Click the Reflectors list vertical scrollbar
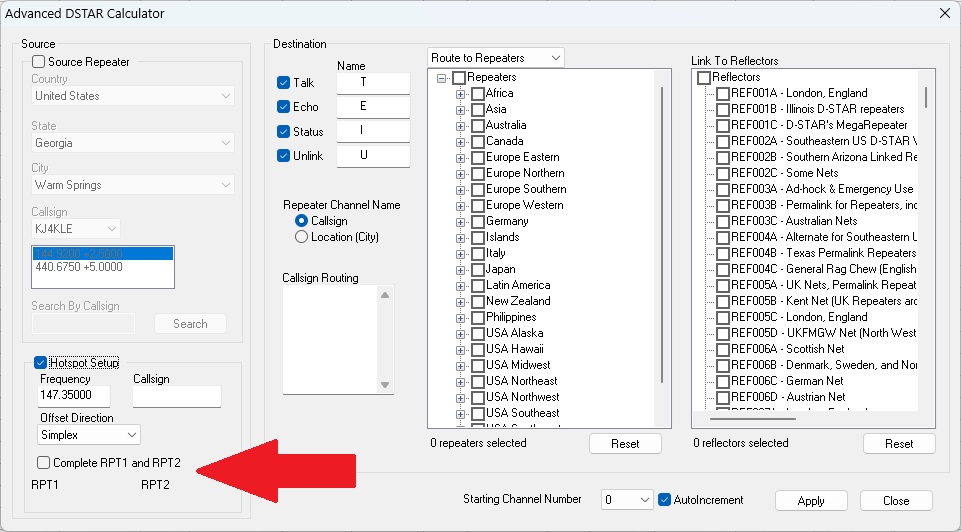This screenshot has height=532, width=961. pos(925,97)
